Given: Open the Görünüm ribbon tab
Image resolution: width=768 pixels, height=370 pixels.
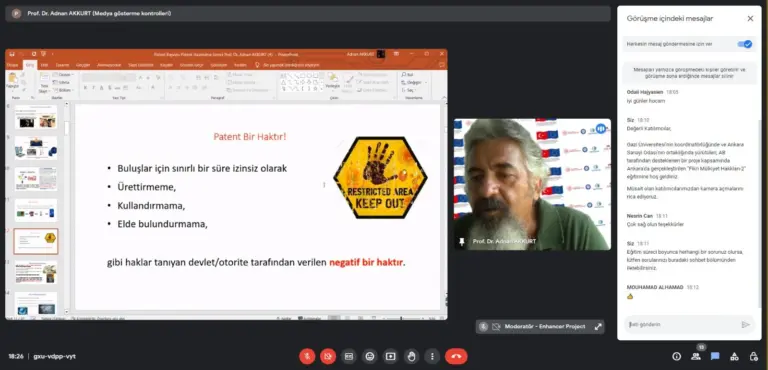Looking at the screenshot, I should pos(218,65).
